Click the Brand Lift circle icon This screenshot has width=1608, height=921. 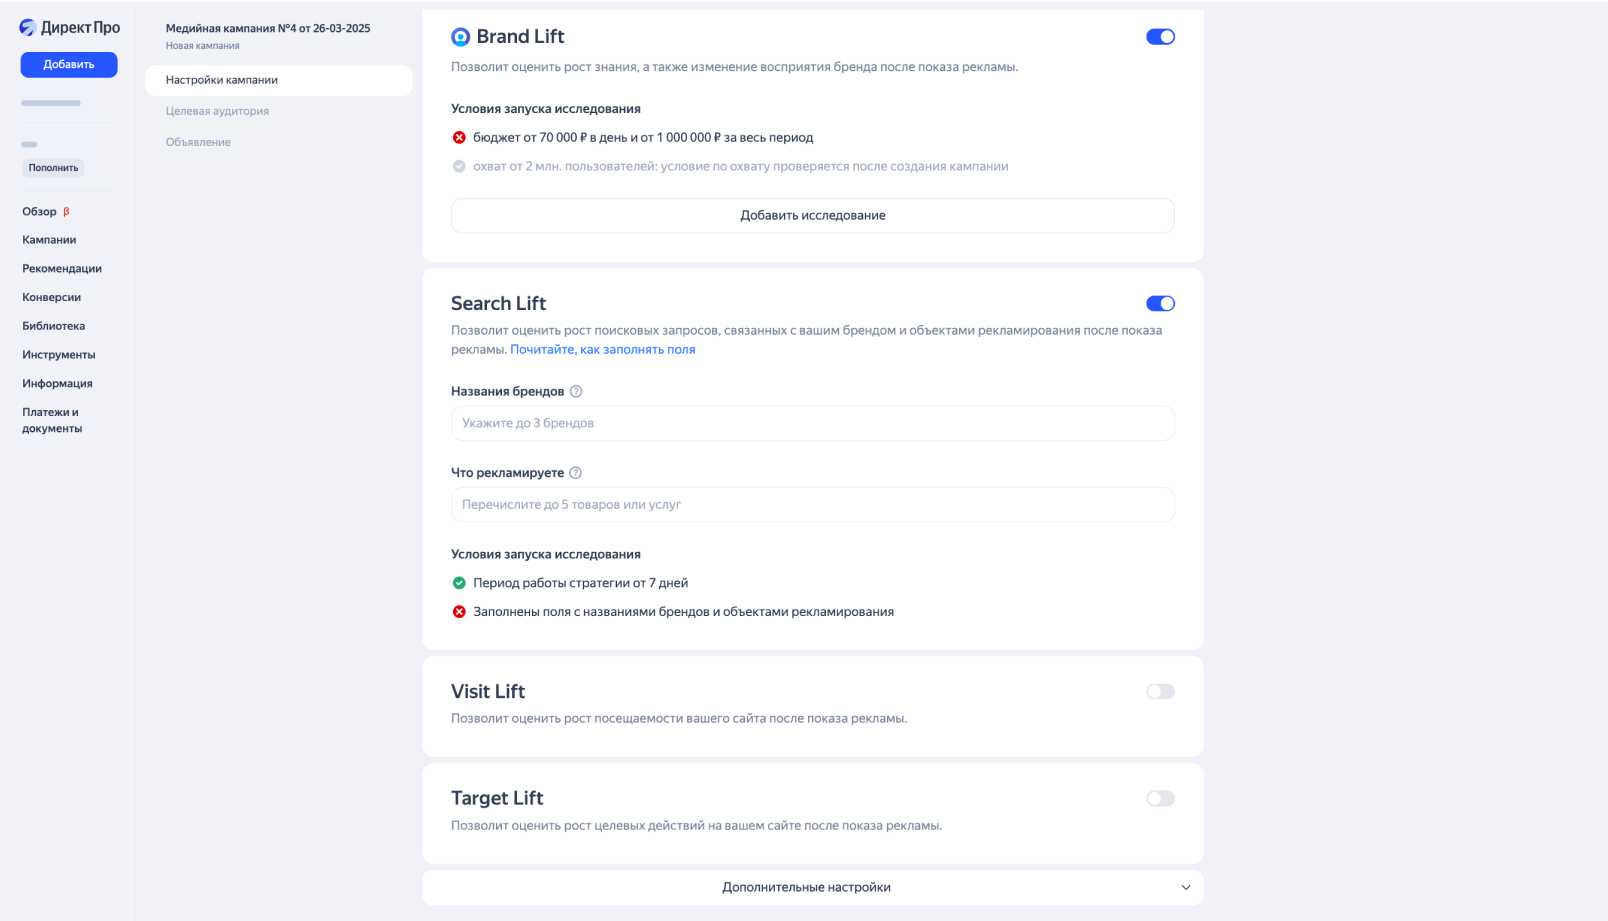click(460, 37)
